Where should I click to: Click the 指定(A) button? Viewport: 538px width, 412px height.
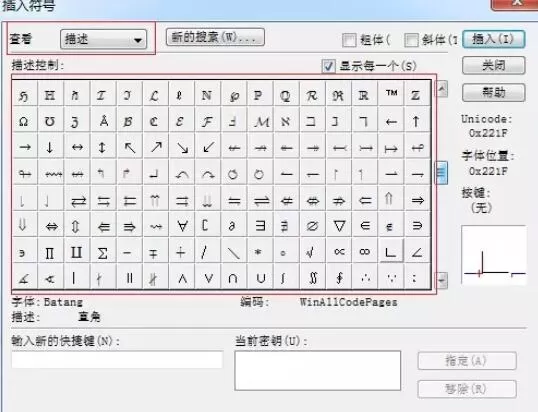click(x=467, y=361)
